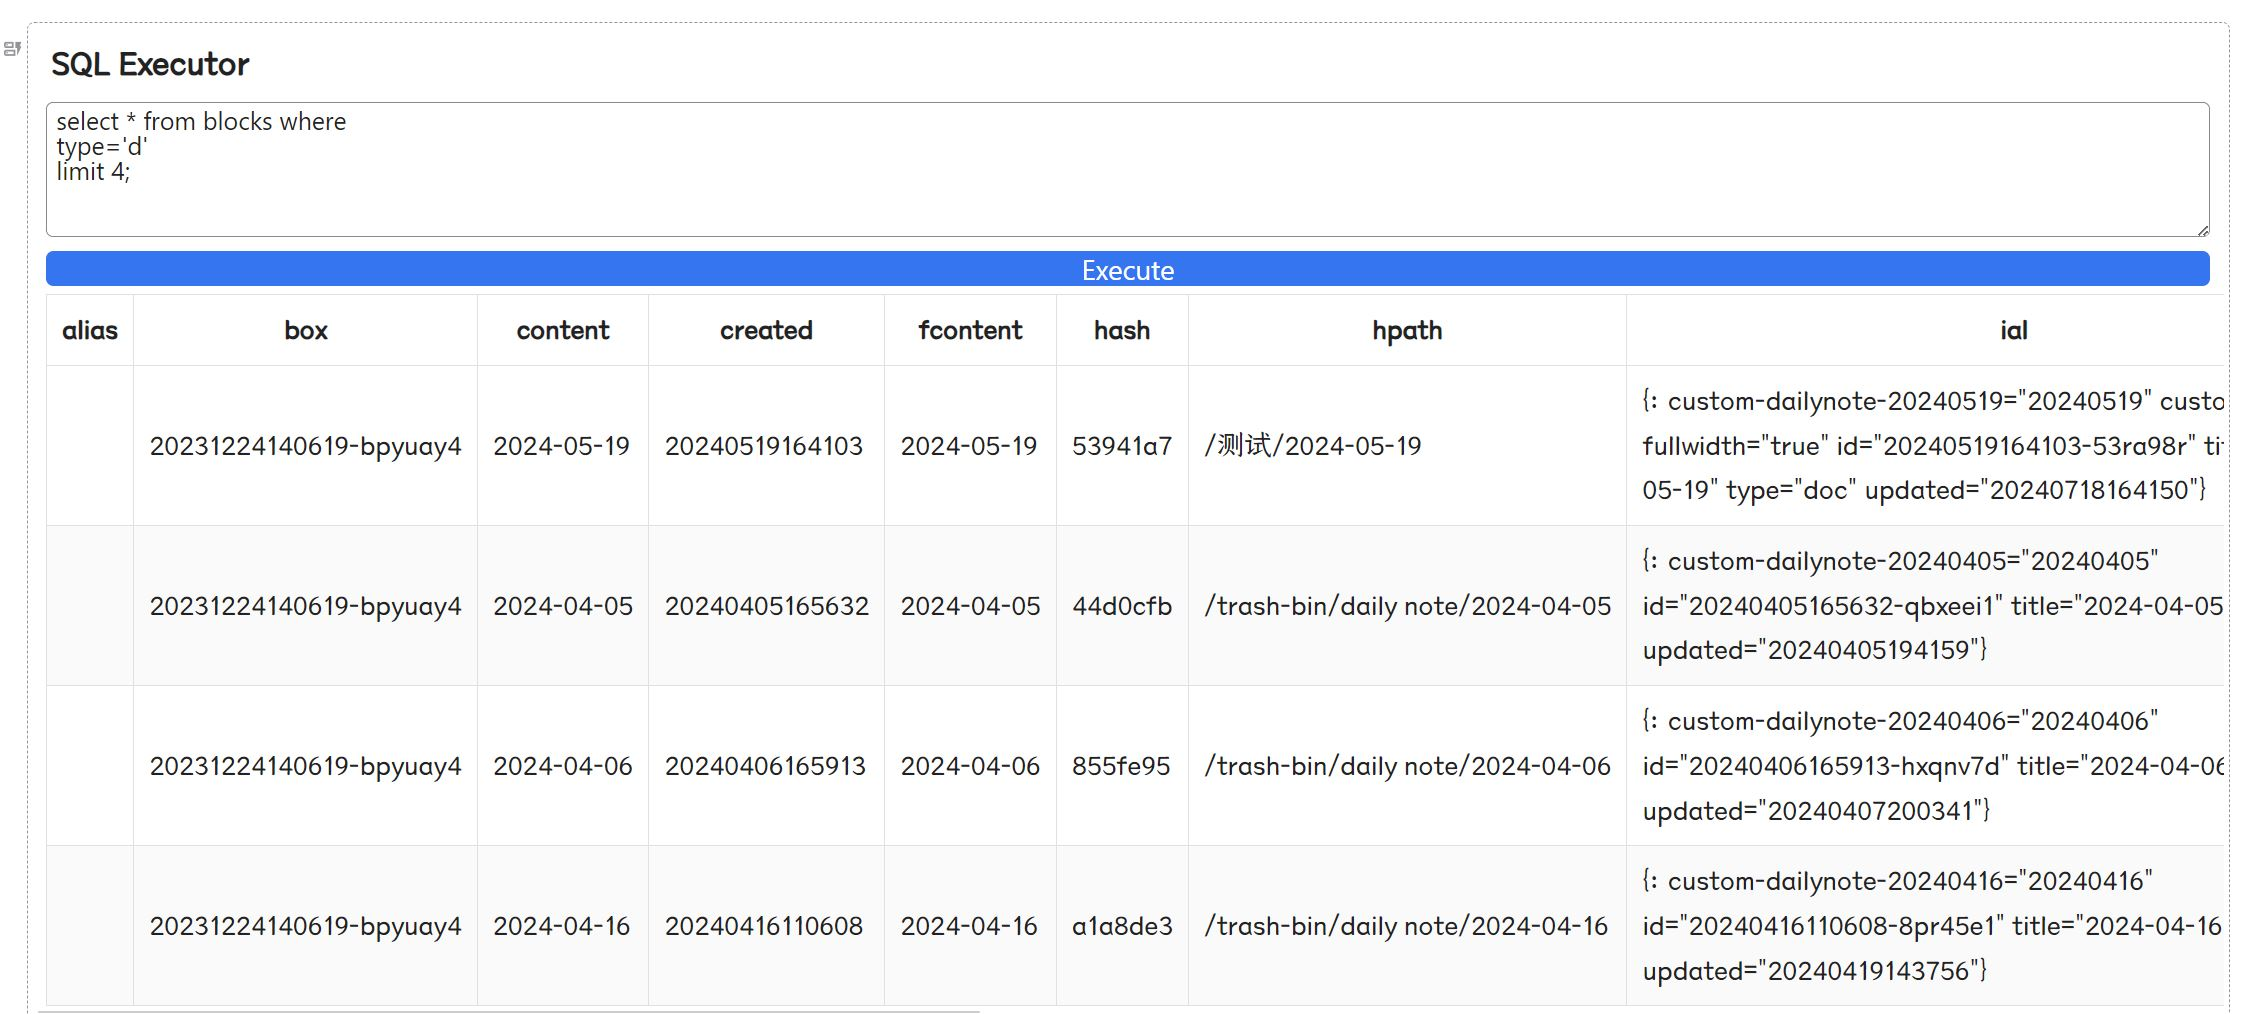Click hash value 44d0cfb

click(x=1122, y=606)
